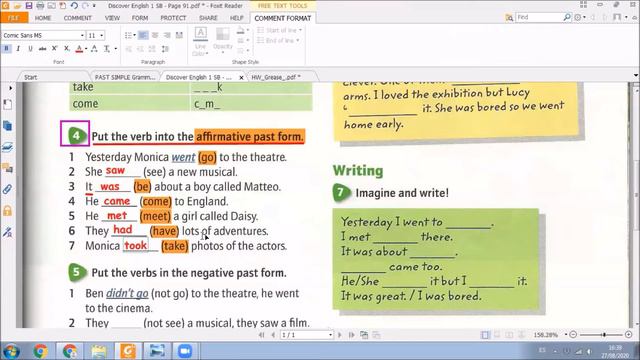Switch to the HOME ribbon tab
Screen dimensions: 640x360
pyautogui.click(x=43, y=18)
